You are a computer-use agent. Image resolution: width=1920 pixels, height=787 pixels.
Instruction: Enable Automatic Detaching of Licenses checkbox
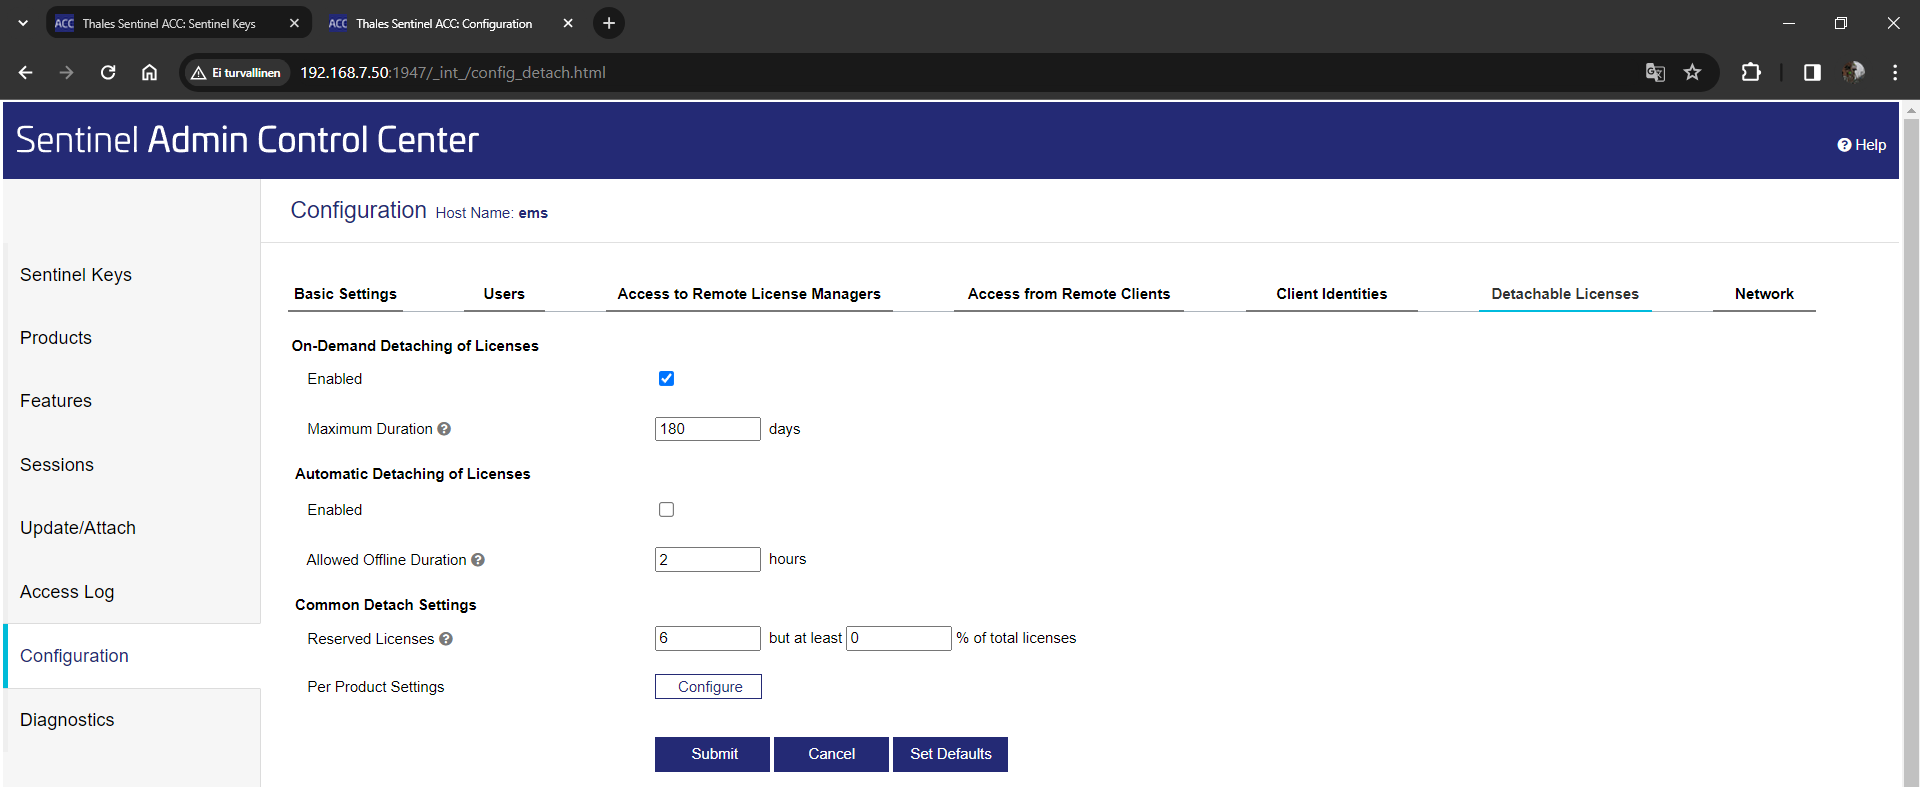click(666, 510)
